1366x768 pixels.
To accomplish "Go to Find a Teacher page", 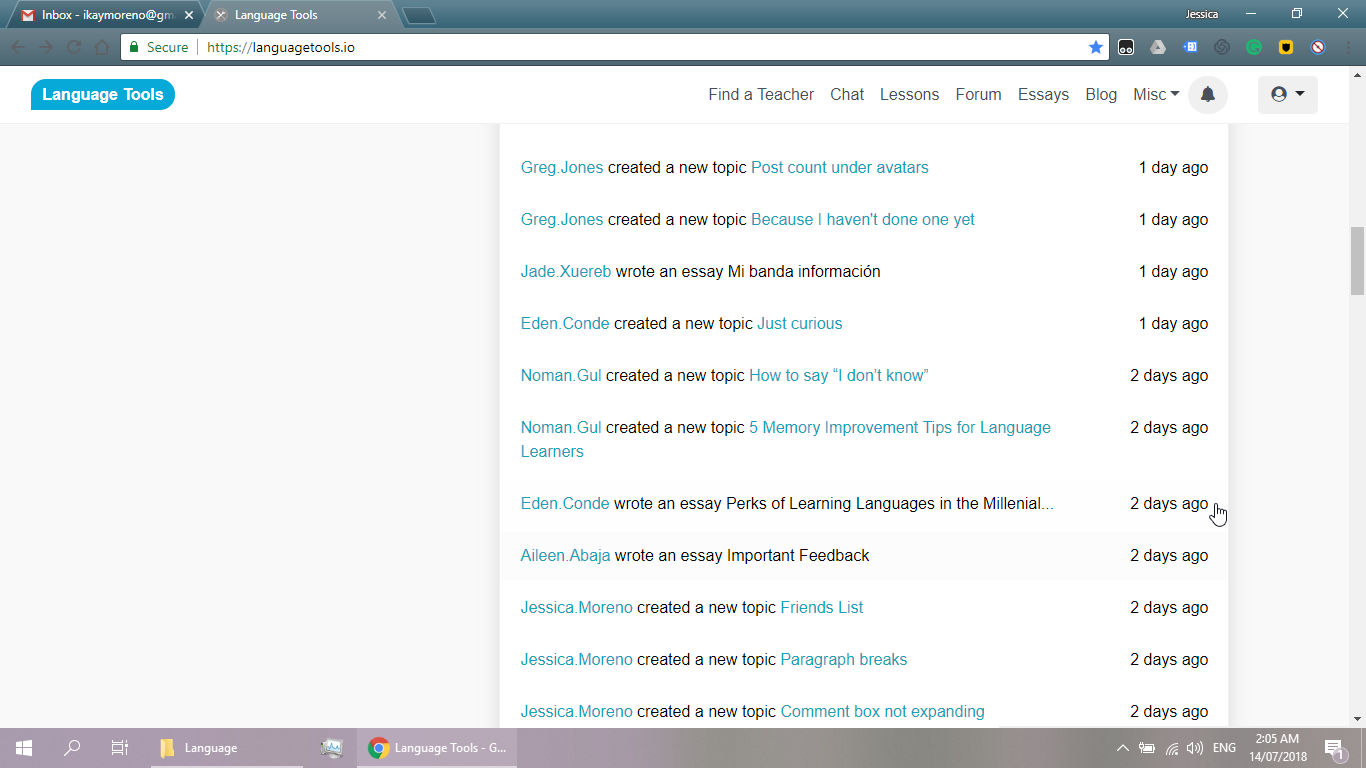I will (761, 95).
